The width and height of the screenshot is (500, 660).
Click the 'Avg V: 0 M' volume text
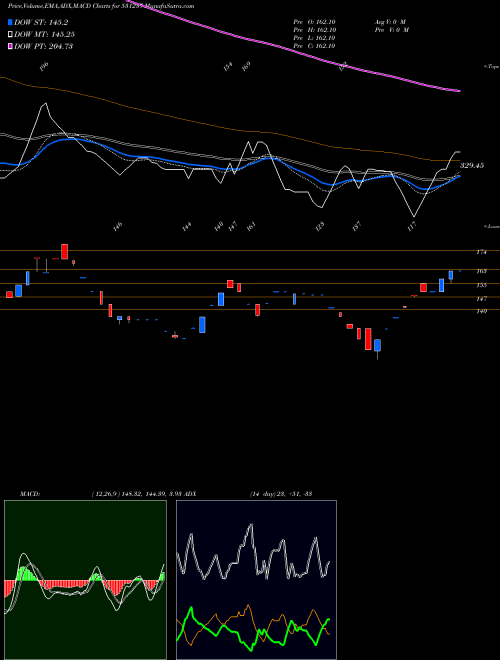[x=389, y=22]
